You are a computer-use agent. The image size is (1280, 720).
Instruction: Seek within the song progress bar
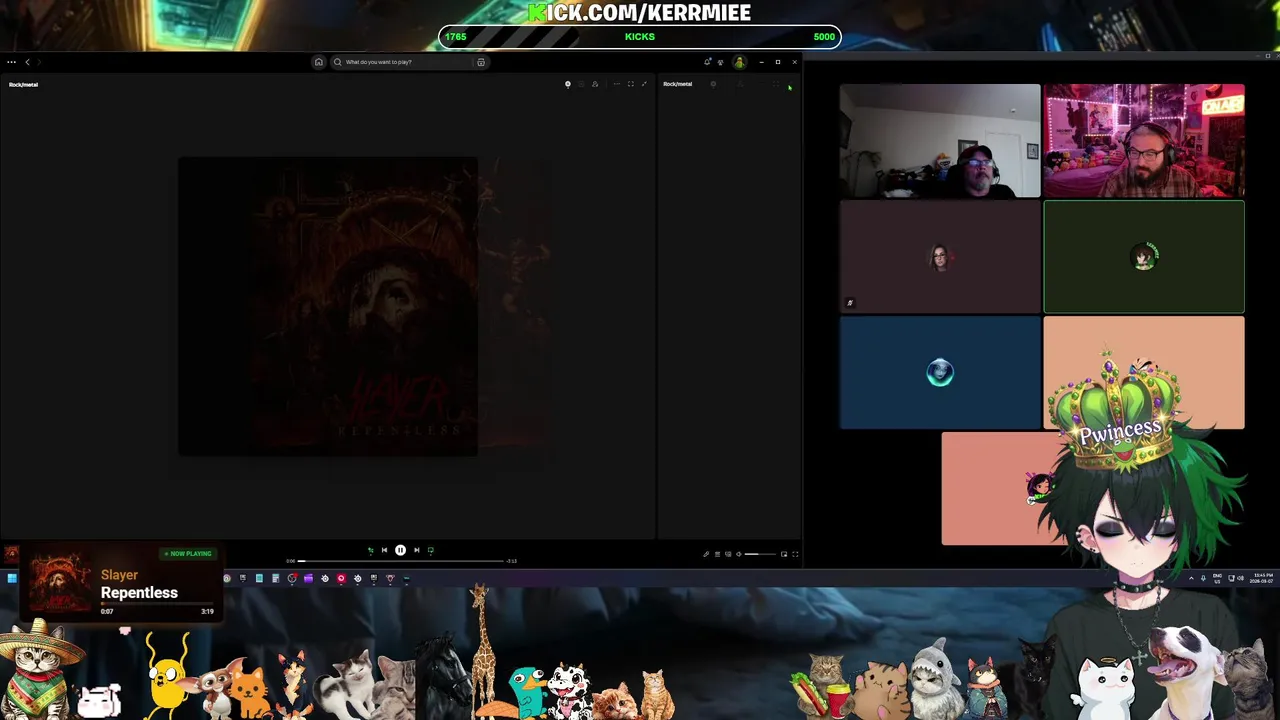click(x=400, y=561)
